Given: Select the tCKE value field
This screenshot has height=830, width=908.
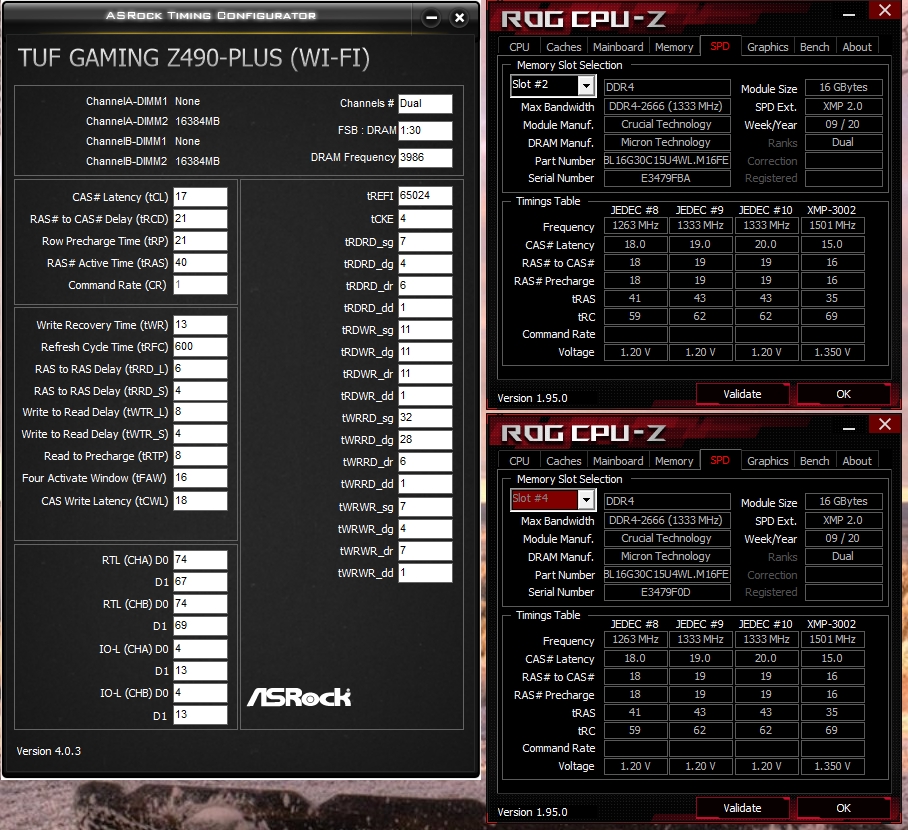Looking at the screenshot, I should 425,219.
